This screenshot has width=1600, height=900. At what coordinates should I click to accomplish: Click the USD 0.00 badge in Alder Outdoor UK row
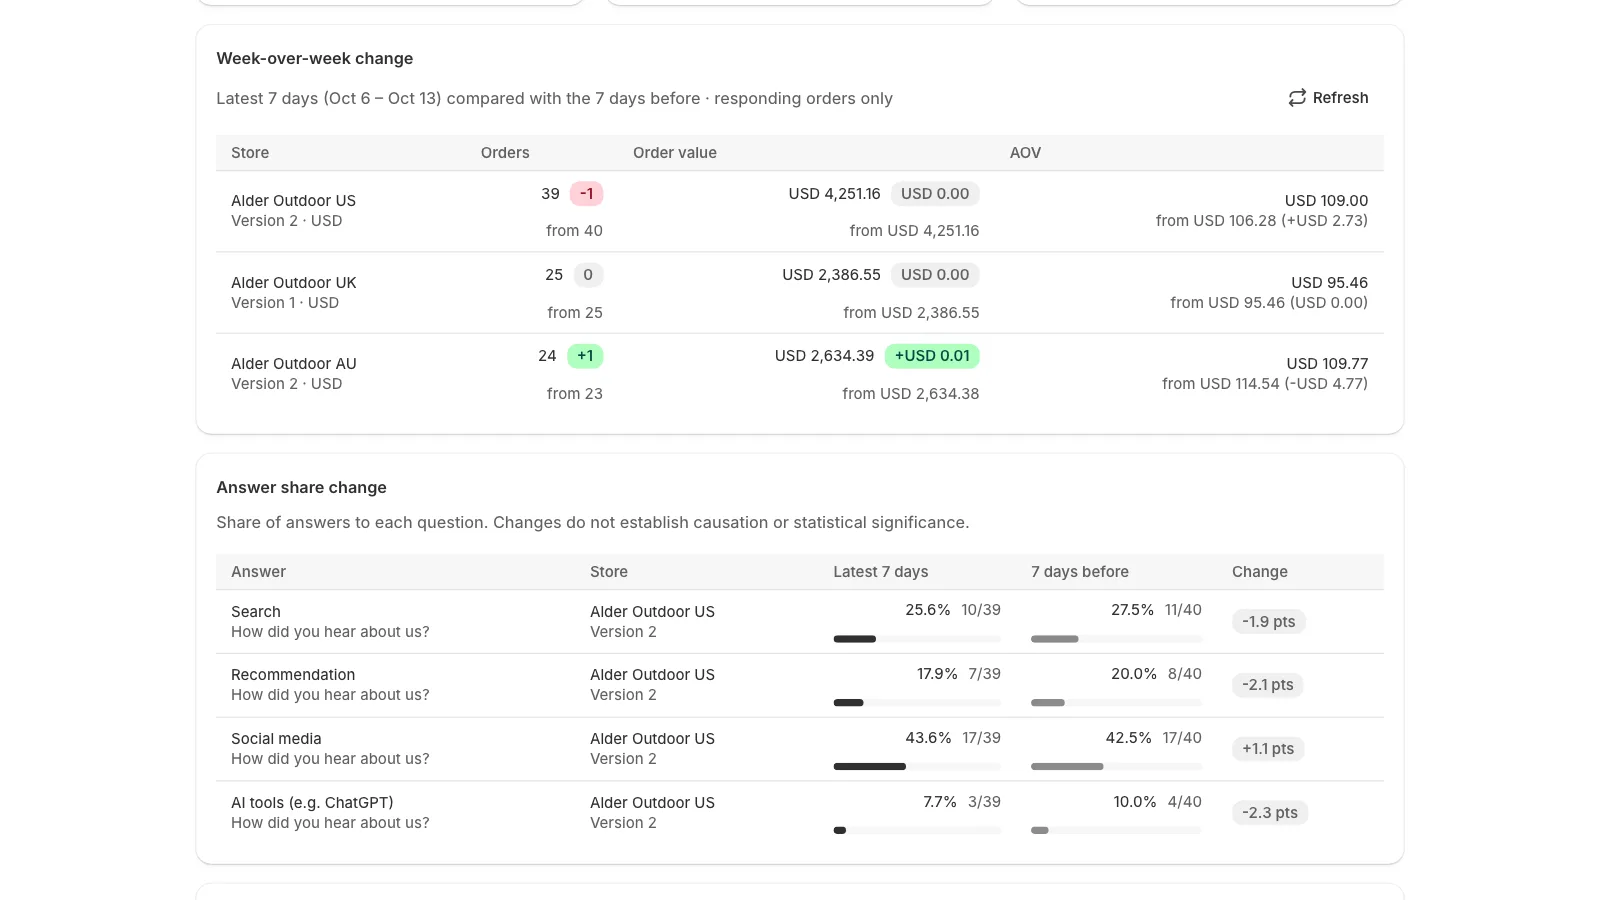[x=935, y=275]
